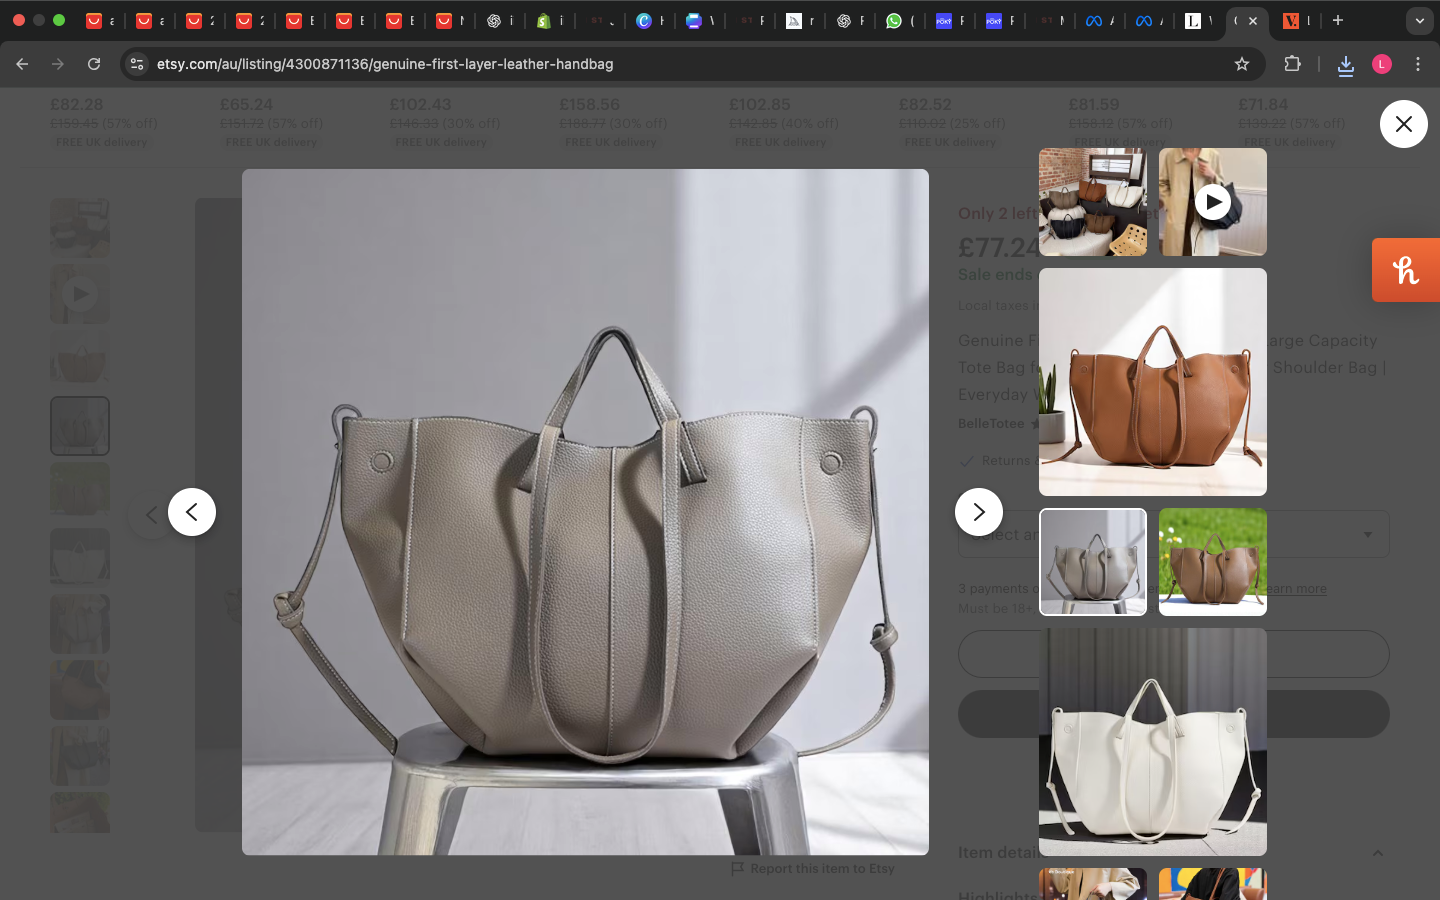
Task: Advance to the next photo with the right arrow
Action: (979, 512)
